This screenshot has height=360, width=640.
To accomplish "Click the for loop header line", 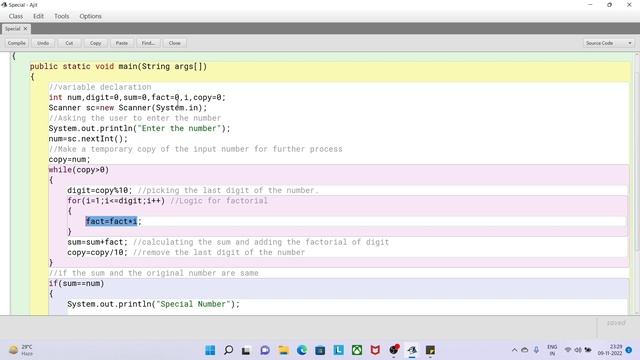I will [116, 201].
